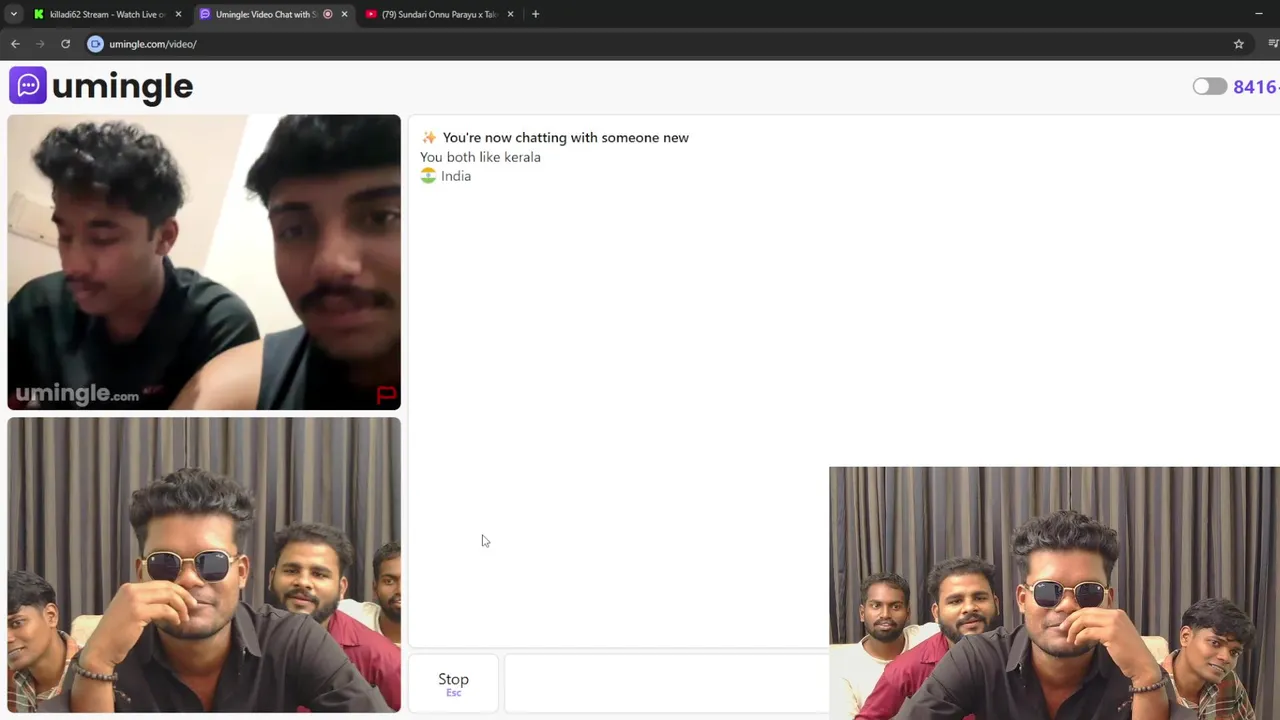The image size is (1280, 720).
Task: Toggle the switch beside the 8416 count
Action: pos(1209,86)
